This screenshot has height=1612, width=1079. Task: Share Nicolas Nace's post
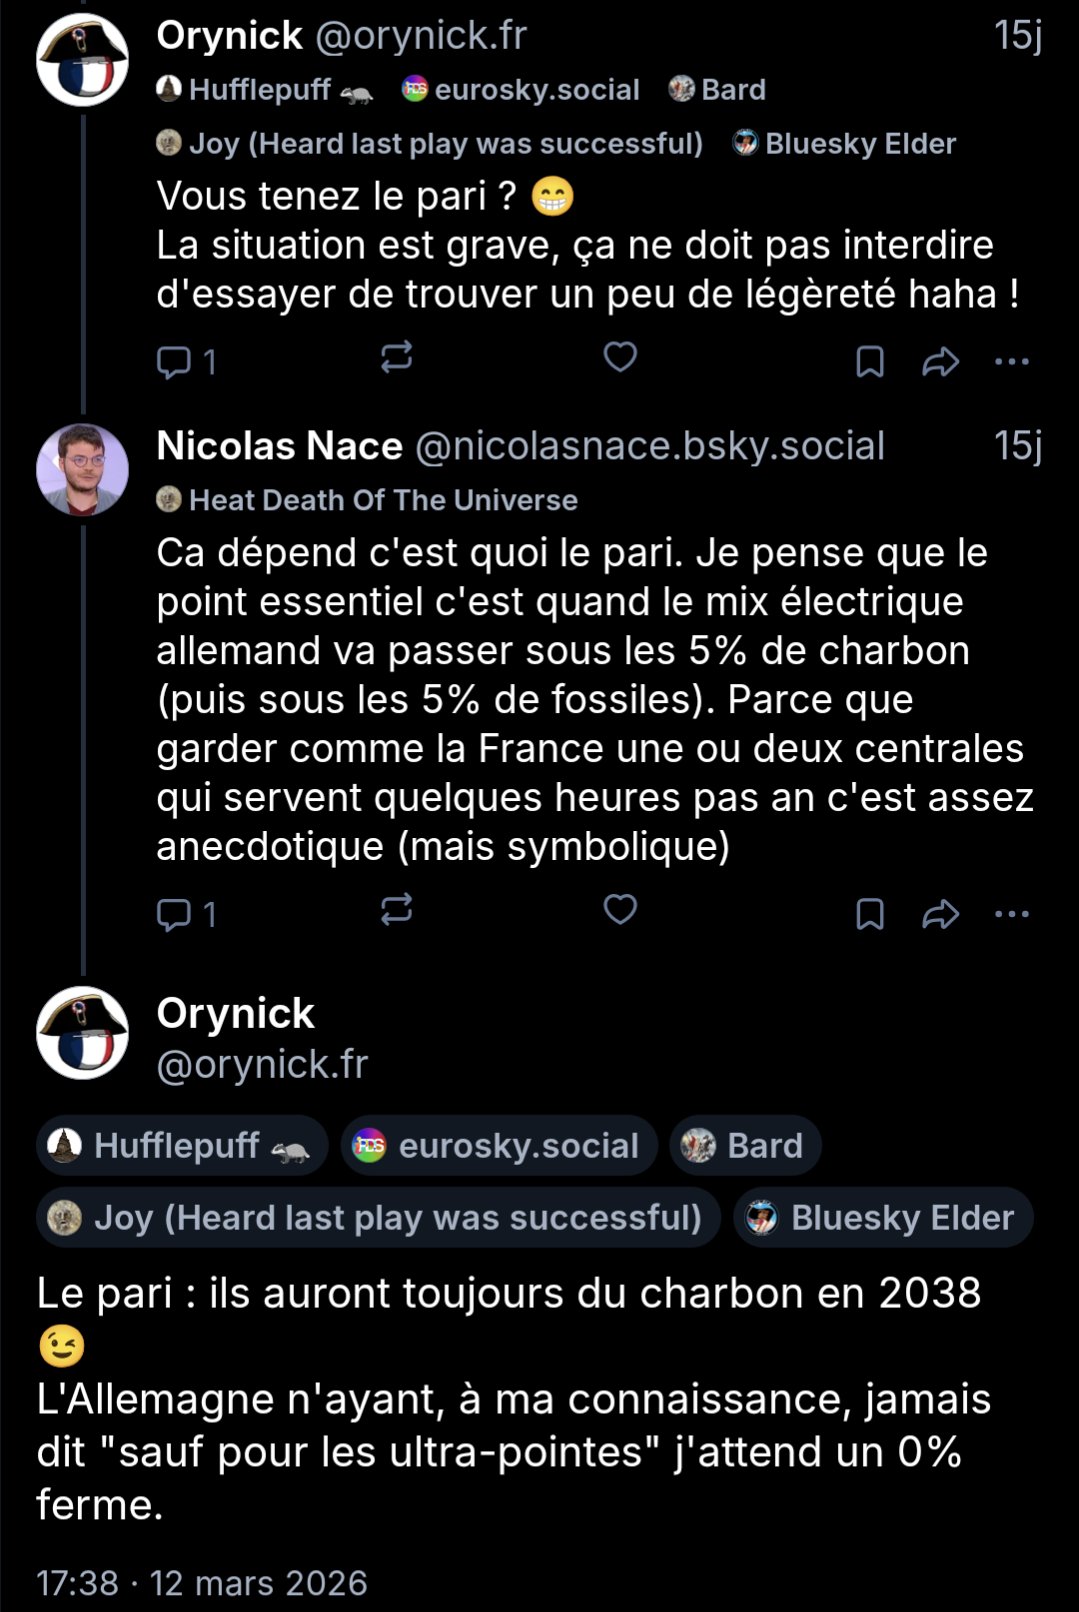coord(940,913)
